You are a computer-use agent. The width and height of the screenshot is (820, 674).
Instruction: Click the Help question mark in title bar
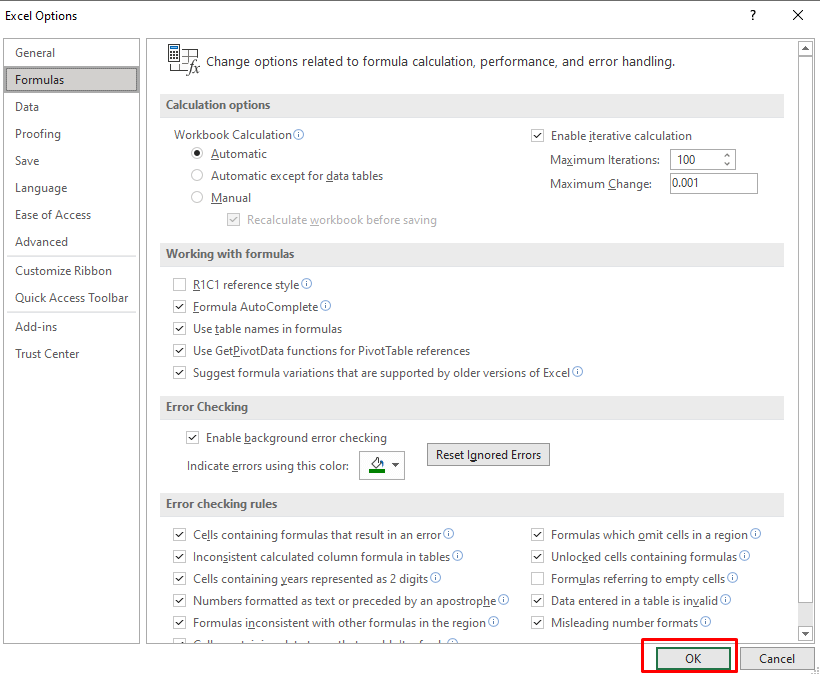[752, 15]
